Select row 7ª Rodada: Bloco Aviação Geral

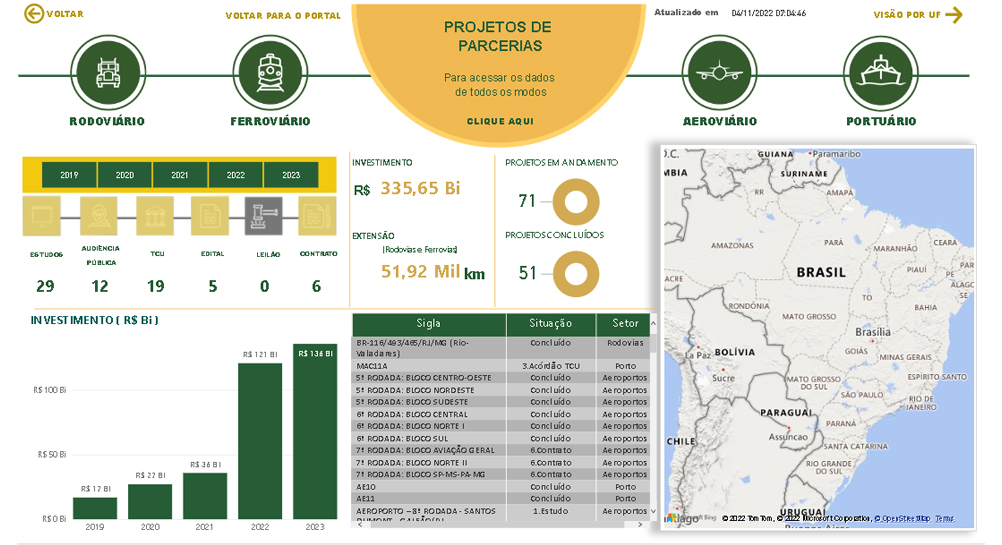coord(501,450)
